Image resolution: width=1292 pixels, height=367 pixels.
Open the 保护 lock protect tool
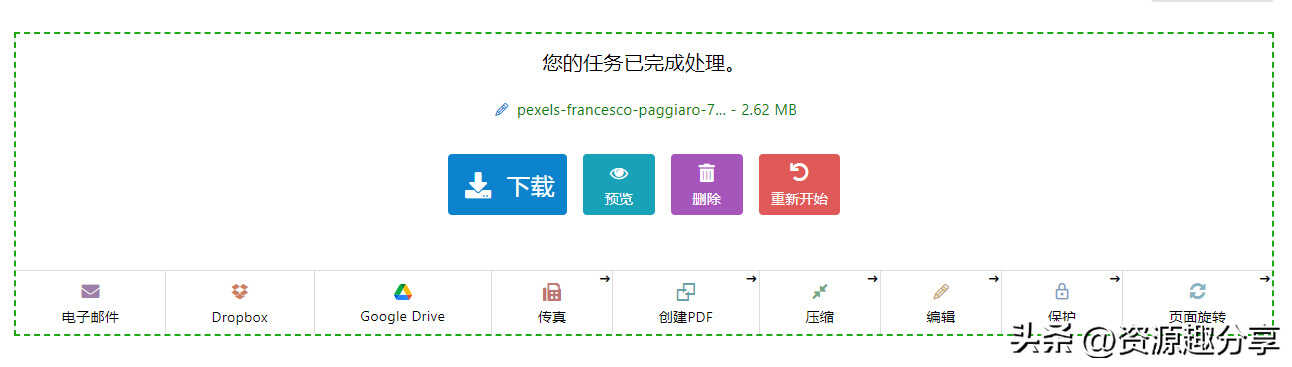[1062, 302]
